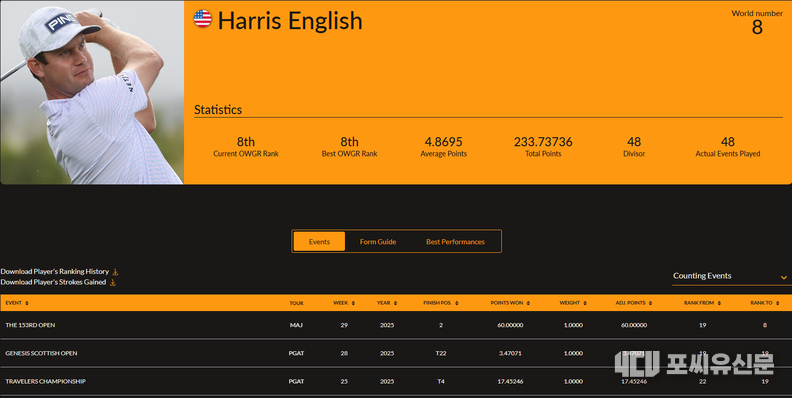Click TRAVELERS CHAMPIONSHIP event row
Screen dimensions: 792x398
(396, 381)
